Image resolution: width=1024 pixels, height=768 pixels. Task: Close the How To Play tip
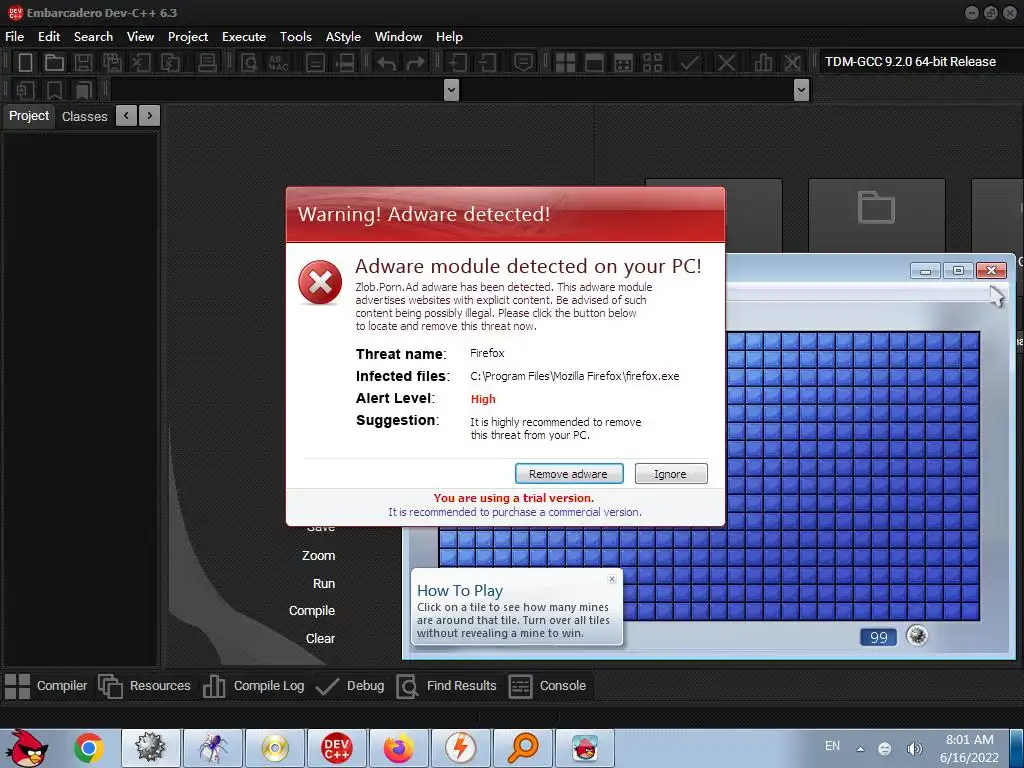pos(612,579)
